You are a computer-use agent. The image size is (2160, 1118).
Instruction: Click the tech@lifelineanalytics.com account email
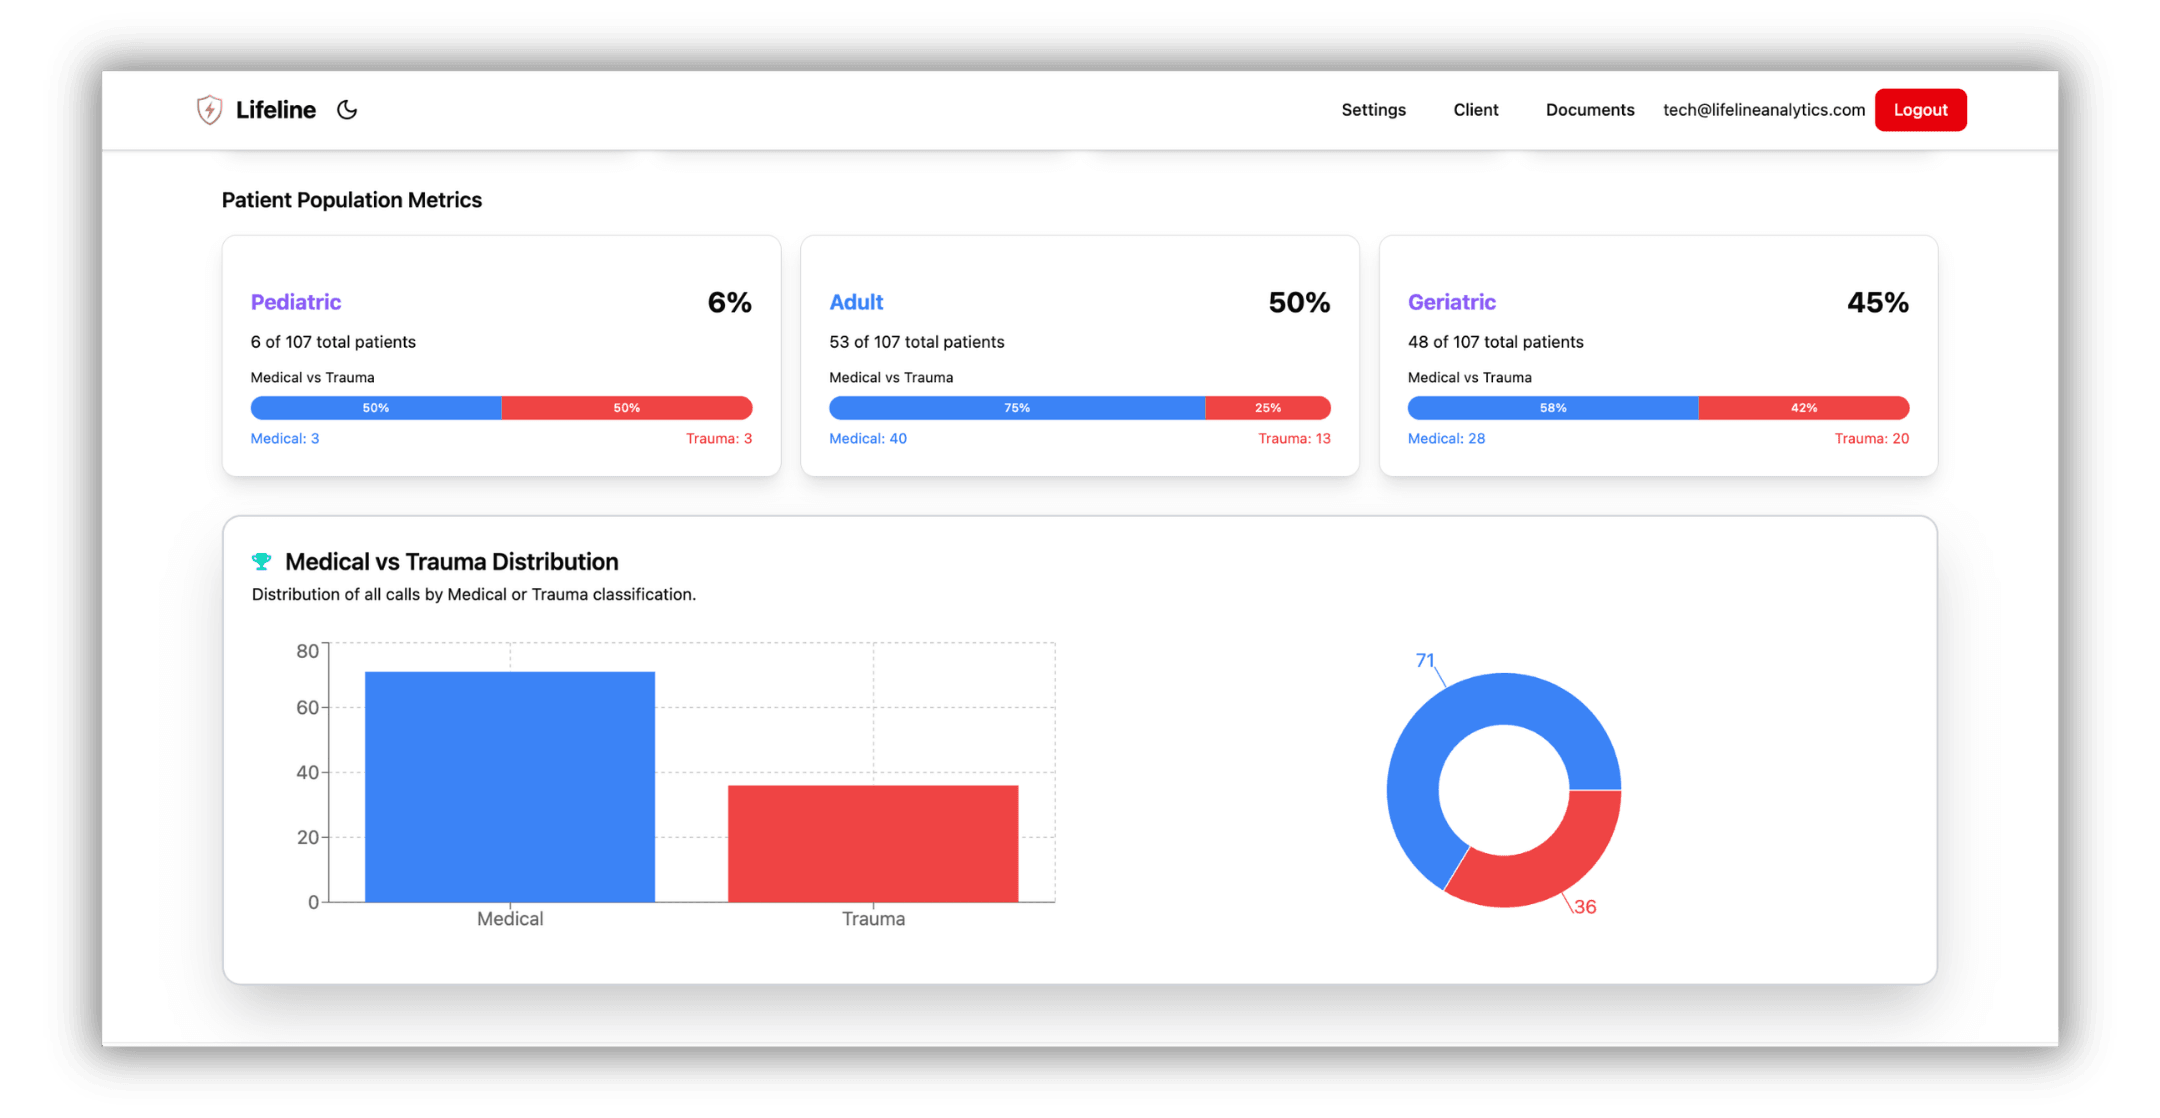coord(1763,110)
